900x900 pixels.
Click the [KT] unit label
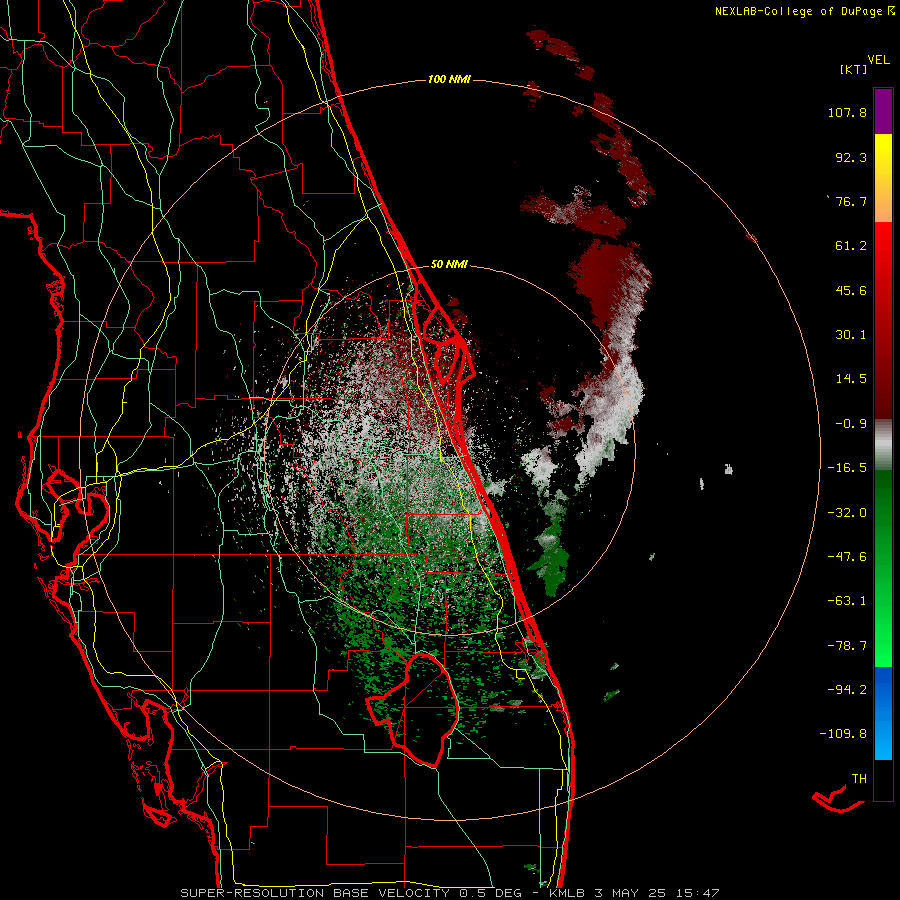pos(853,70)
